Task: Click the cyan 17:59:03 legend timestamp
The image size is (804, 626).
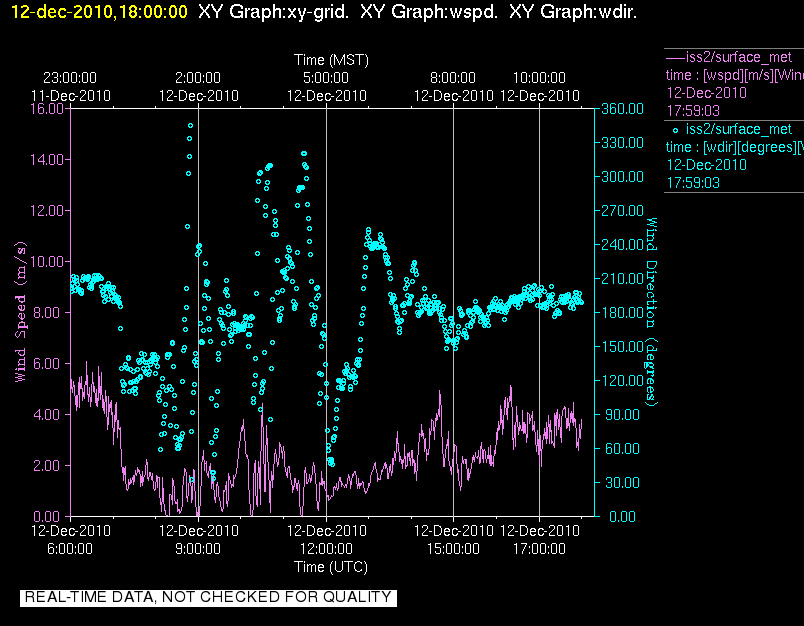Action: [693, 183]
